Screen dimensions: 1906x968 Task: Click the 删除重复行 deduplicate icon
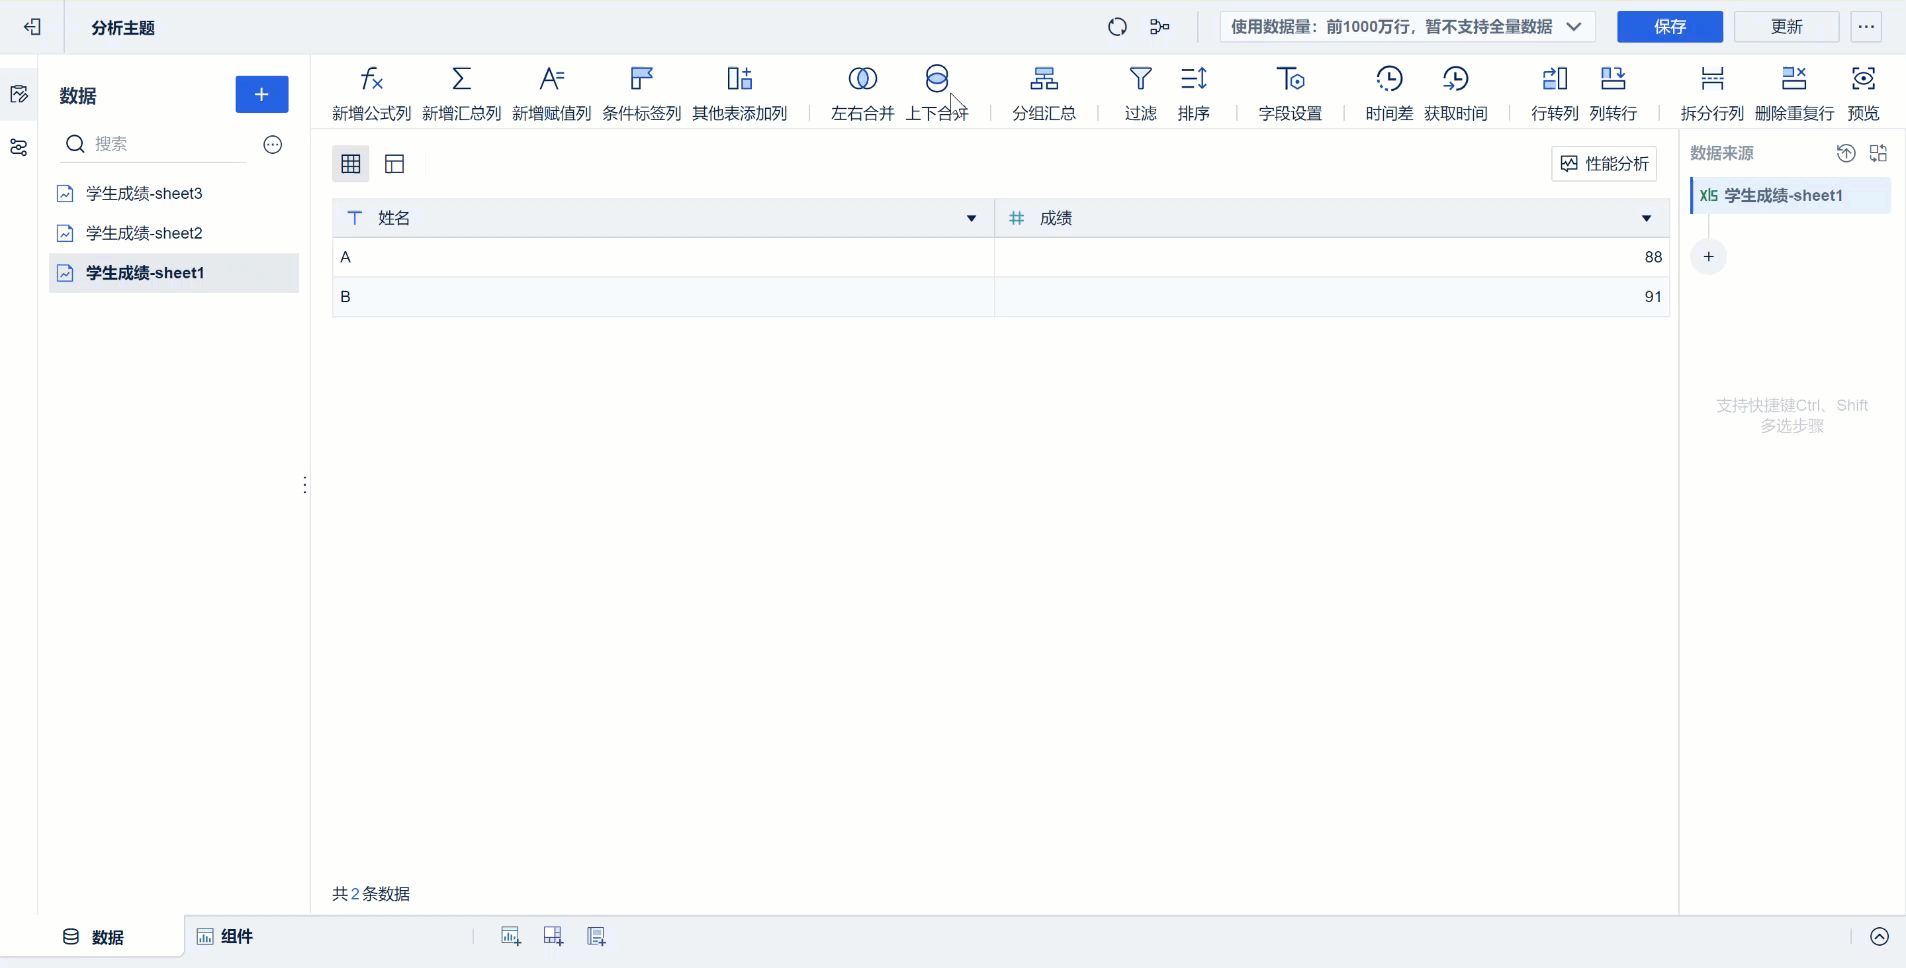pyautogui.click(x=1795, y=92)
